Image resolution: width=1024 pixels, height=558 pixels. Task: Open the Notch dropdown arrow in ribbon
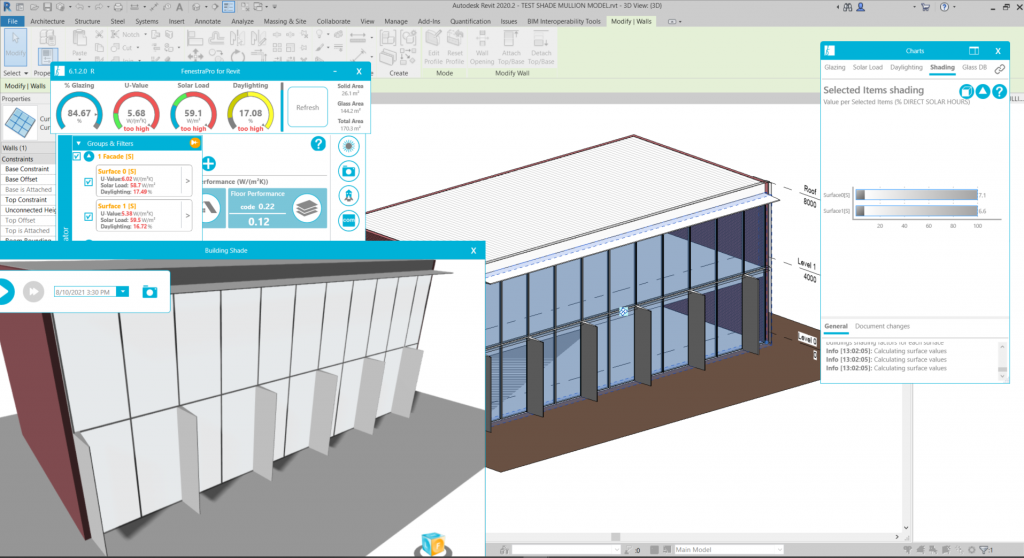point(145,35)
